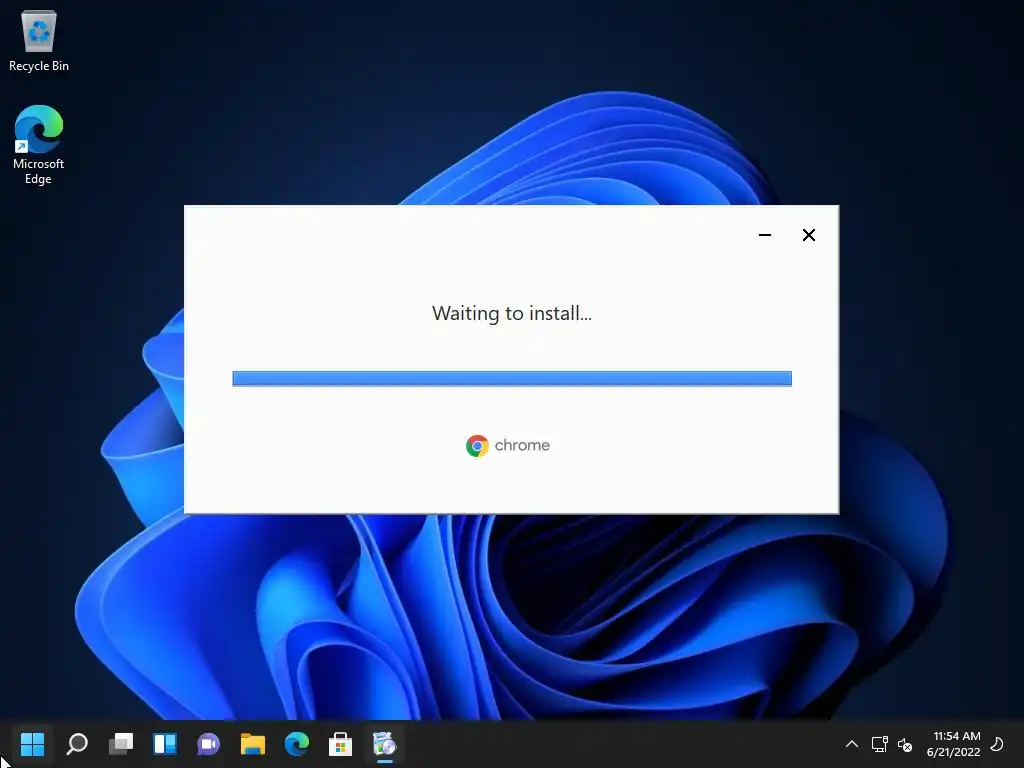Select the Microsoft Edge desktop shortcut
This screenshot has width=1024, height=768.
(39, 144)
